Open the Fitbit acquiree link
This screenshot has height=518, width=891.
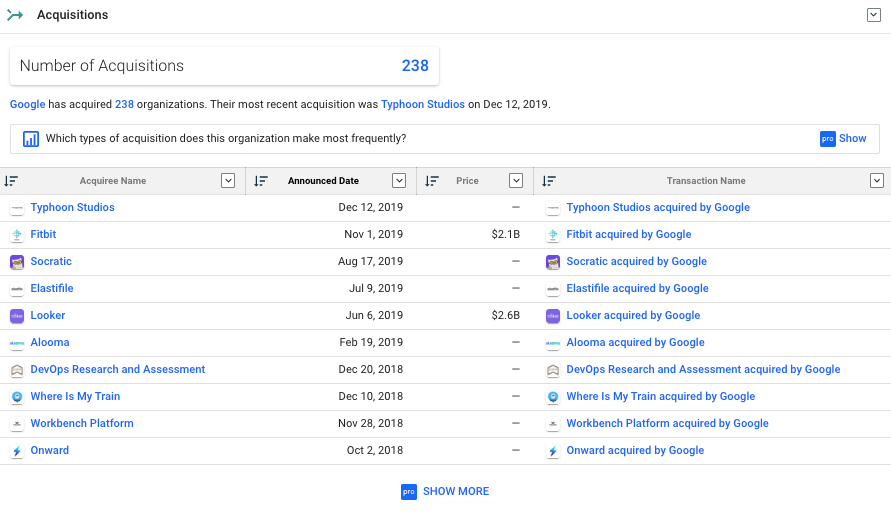pos(43,234)
